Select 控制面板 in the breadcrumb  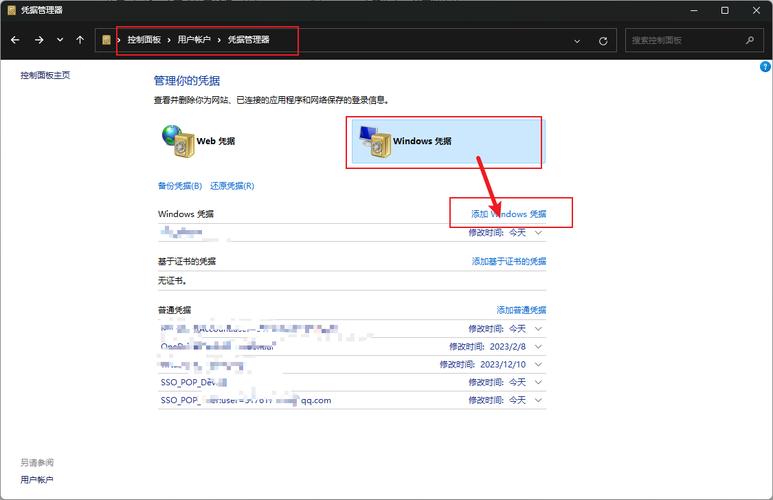tap(144, 39)
